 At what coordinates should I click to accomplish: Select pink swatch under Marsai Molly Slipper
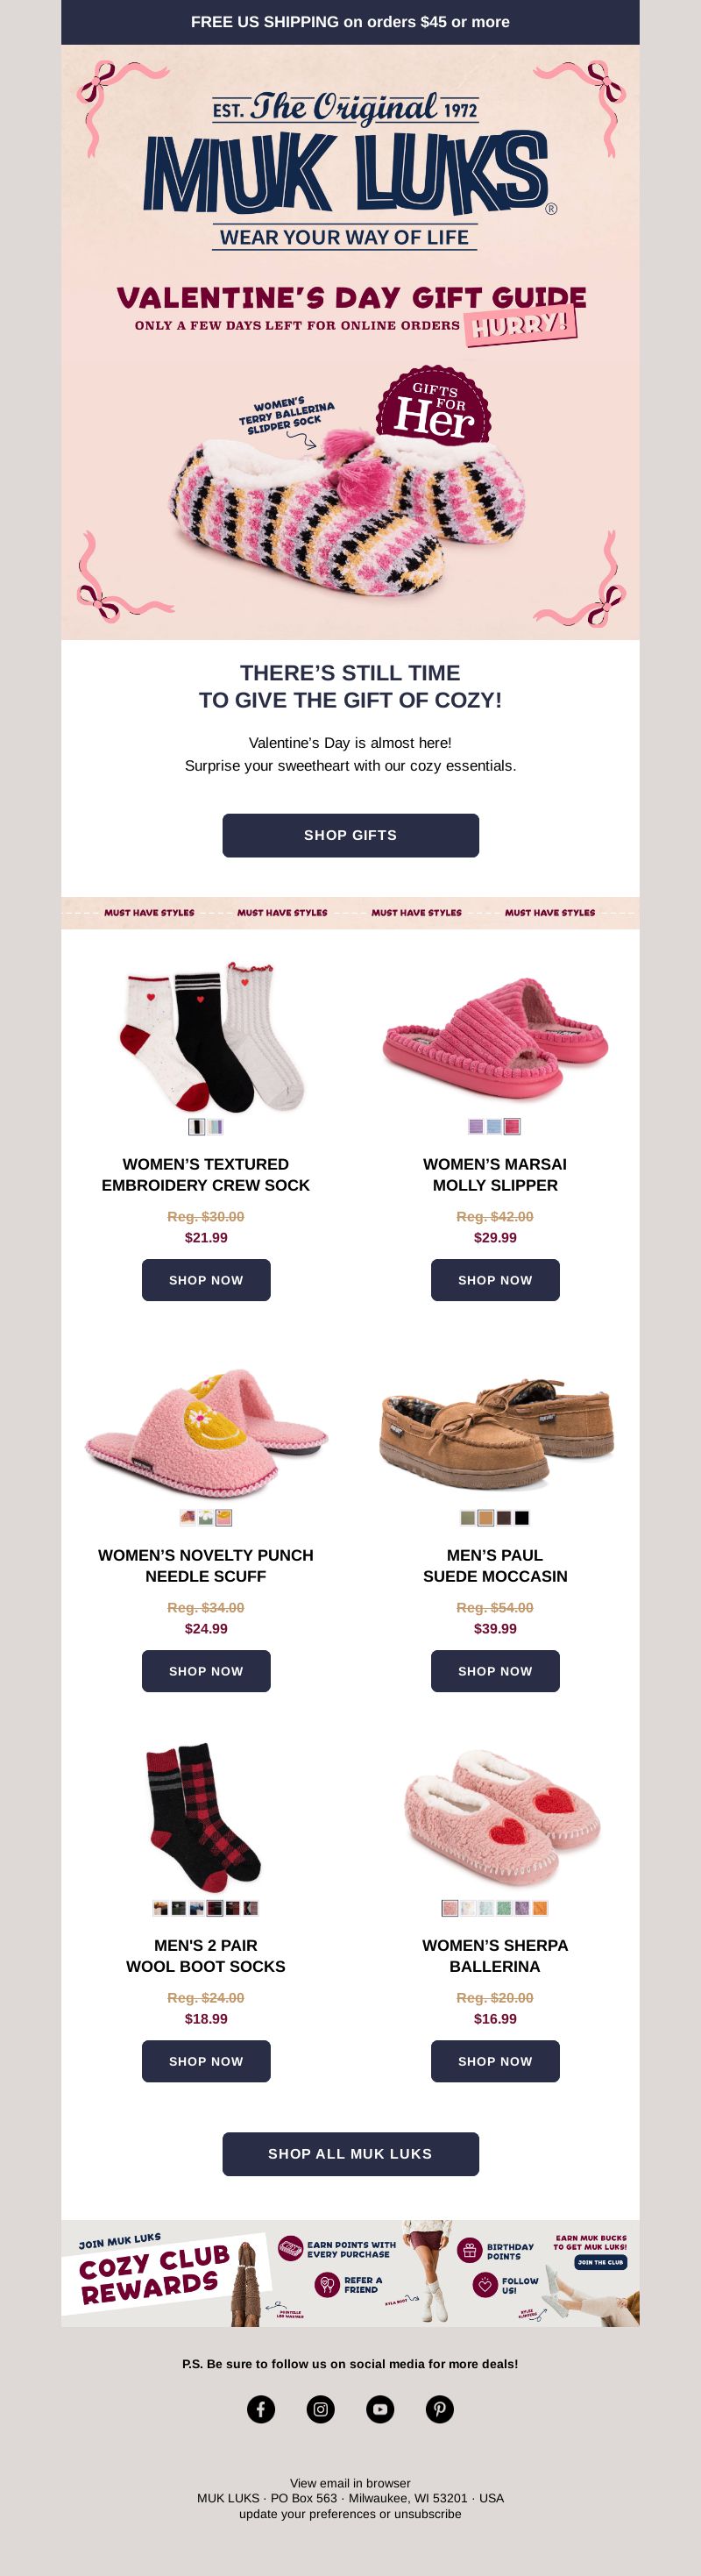click(x=512, y=1127)
